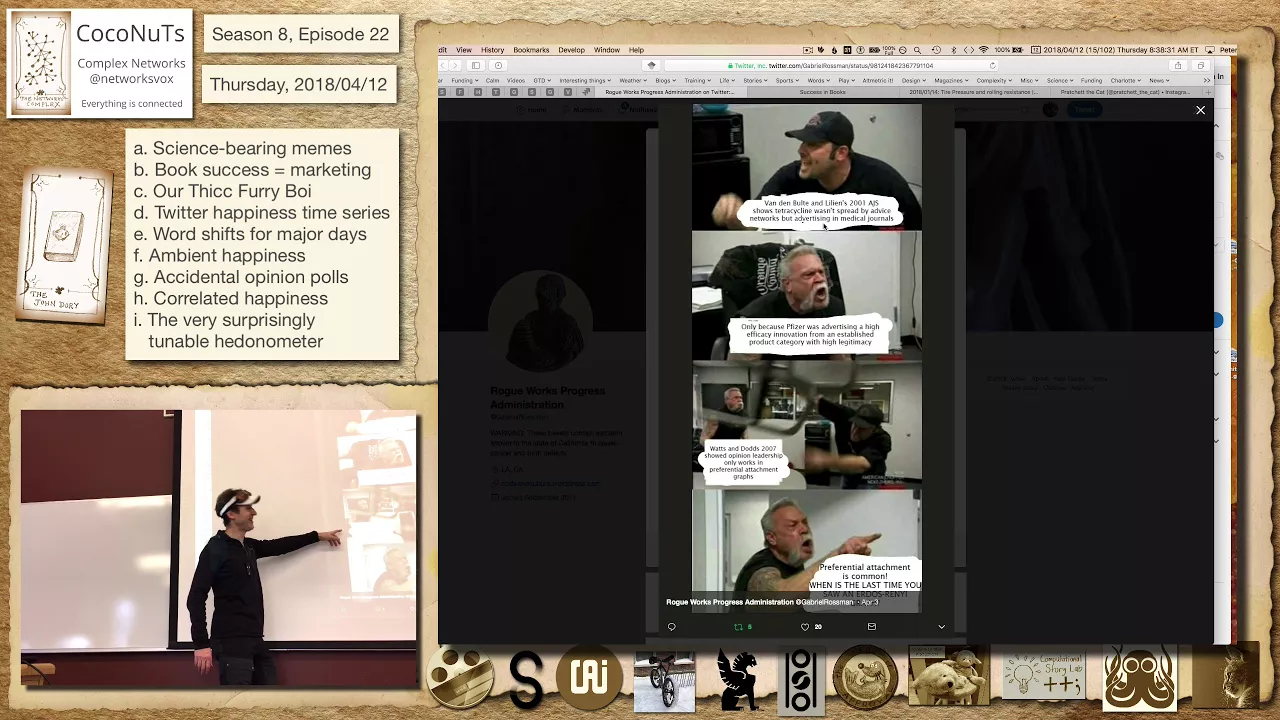
Task: Open the Develop menu
Action: point(572,50)
